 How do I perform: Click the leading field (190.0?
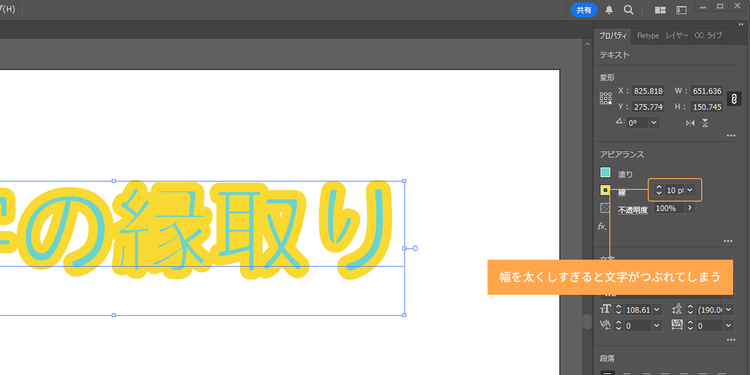pyautogui.click(x=709, y=310)
